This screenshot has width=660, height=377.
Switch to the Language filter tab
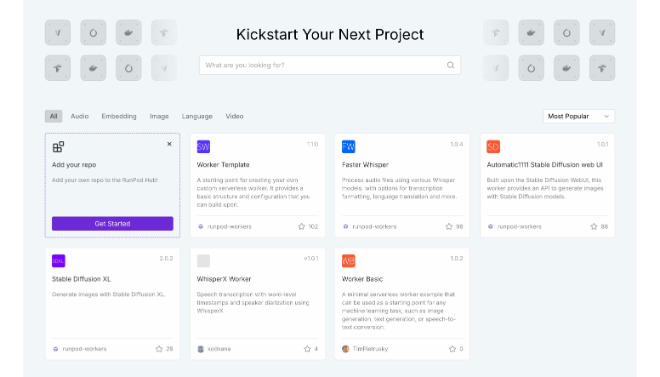pyautogui.click(x=197, y=116)
